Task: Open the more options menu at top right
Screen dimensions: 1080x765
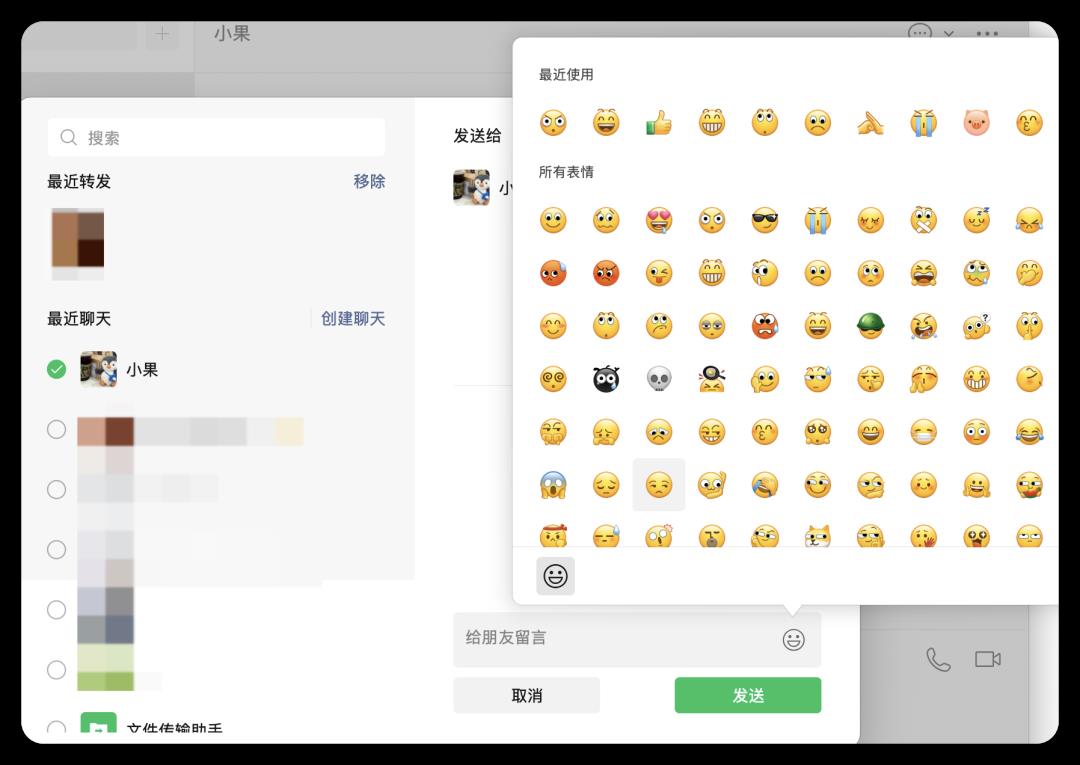Action: click(x=987, y=34)
